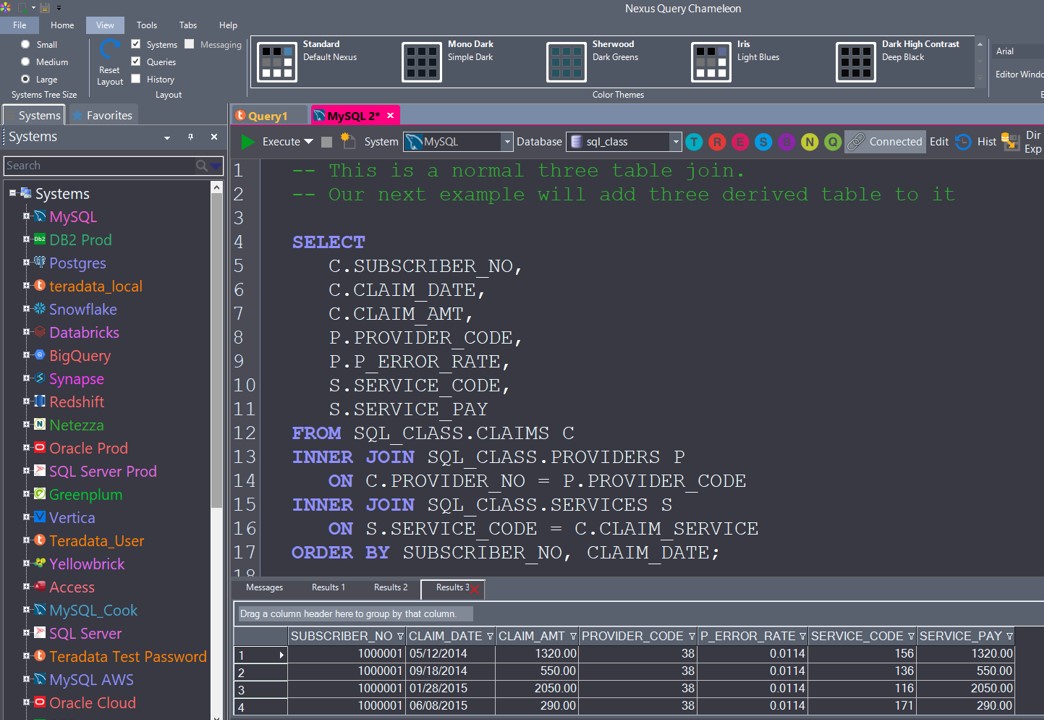Image resolution: width=1044 pixels, height=720 pixels.
Task: Click the Edit button in query toolbar
Action: 938,142
